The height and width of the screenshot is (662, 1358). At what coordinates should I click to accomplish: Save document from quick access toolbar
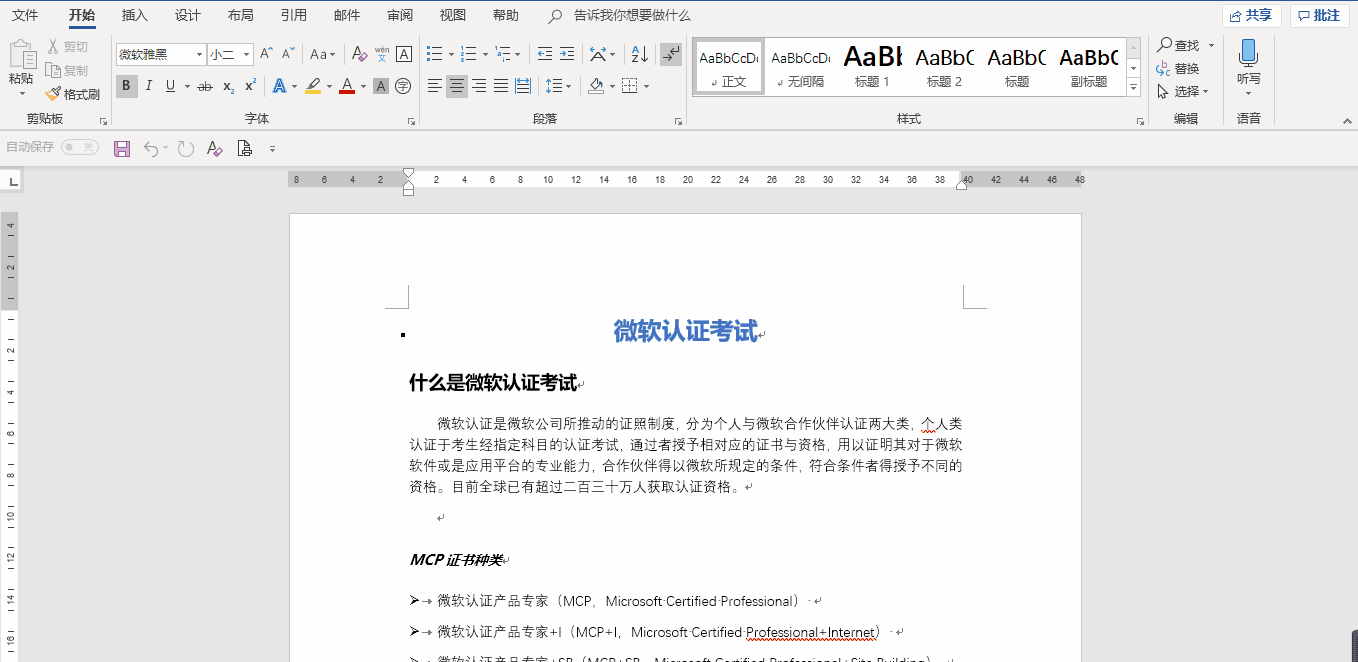122,149
